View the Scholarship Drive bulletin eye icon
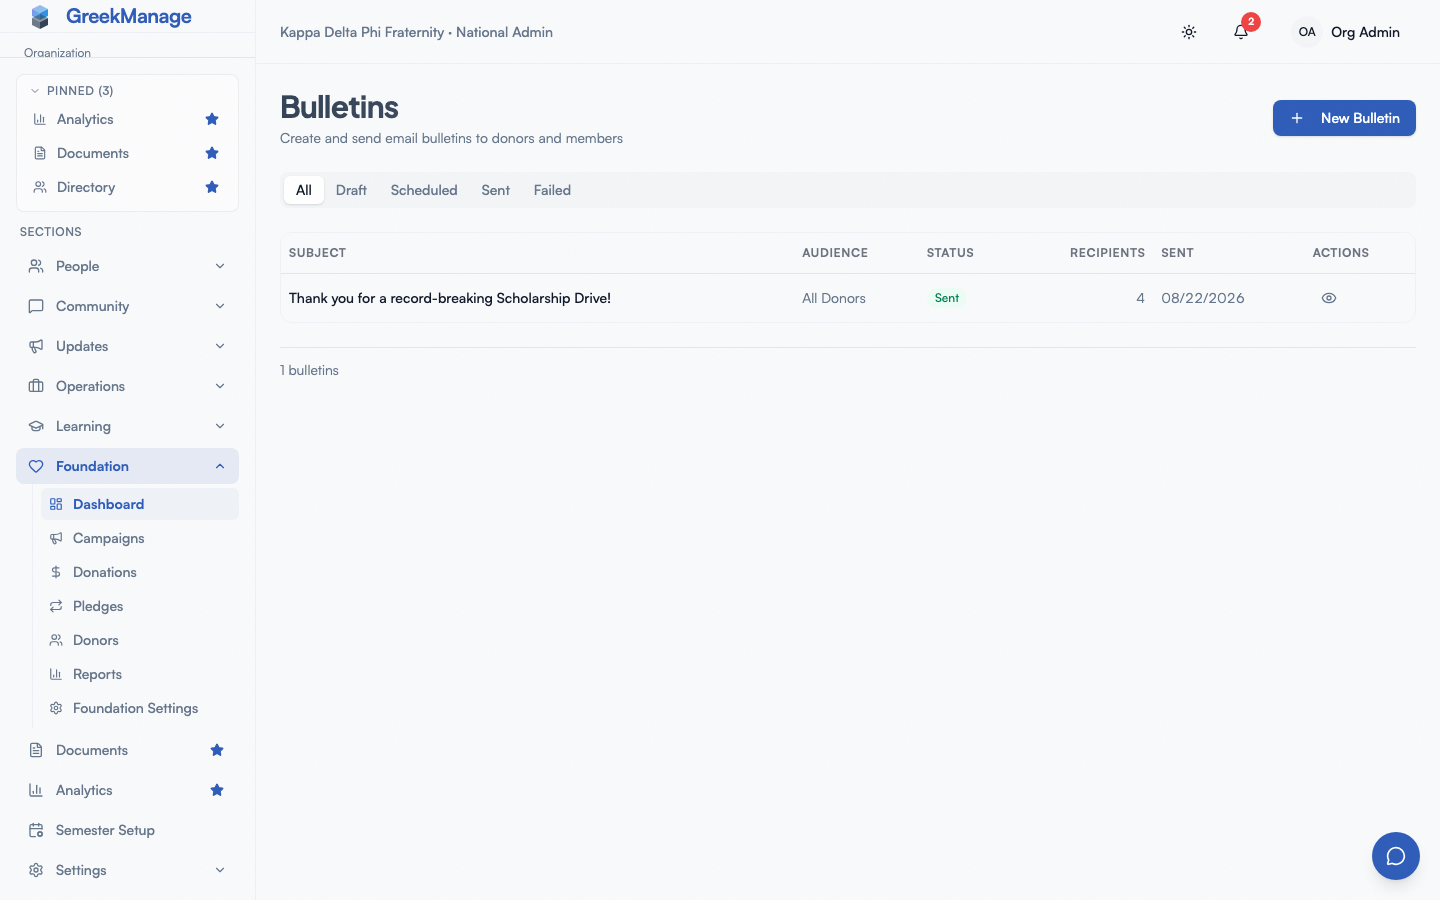 coord(1329,298)
